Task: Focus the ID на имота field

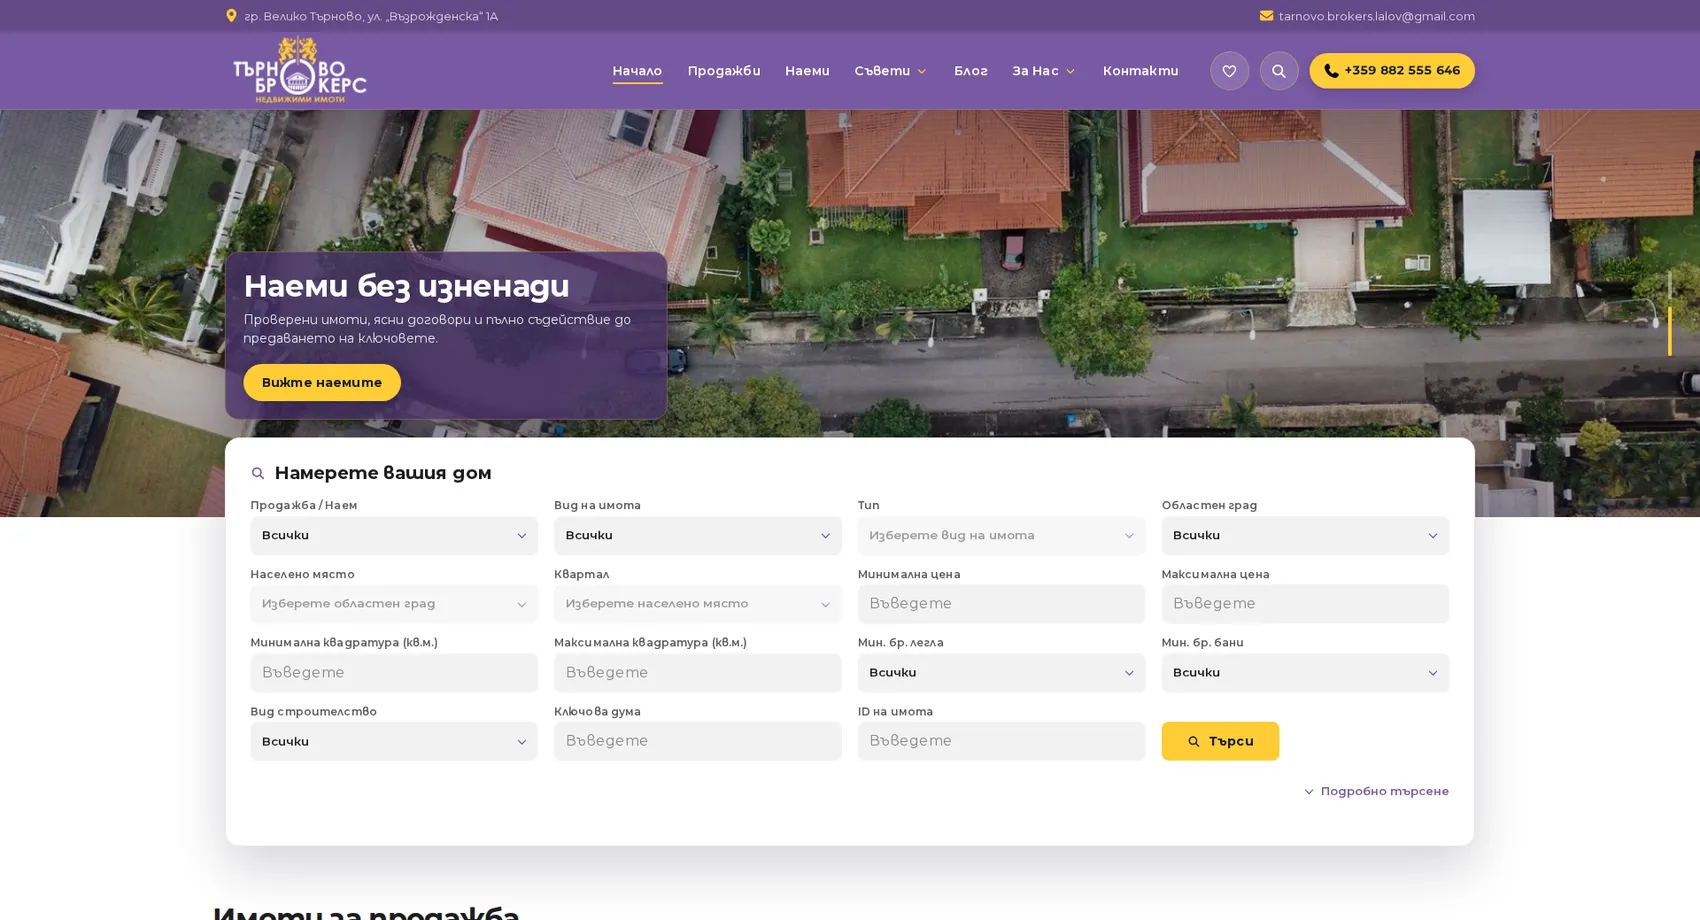Action: 1000,742
